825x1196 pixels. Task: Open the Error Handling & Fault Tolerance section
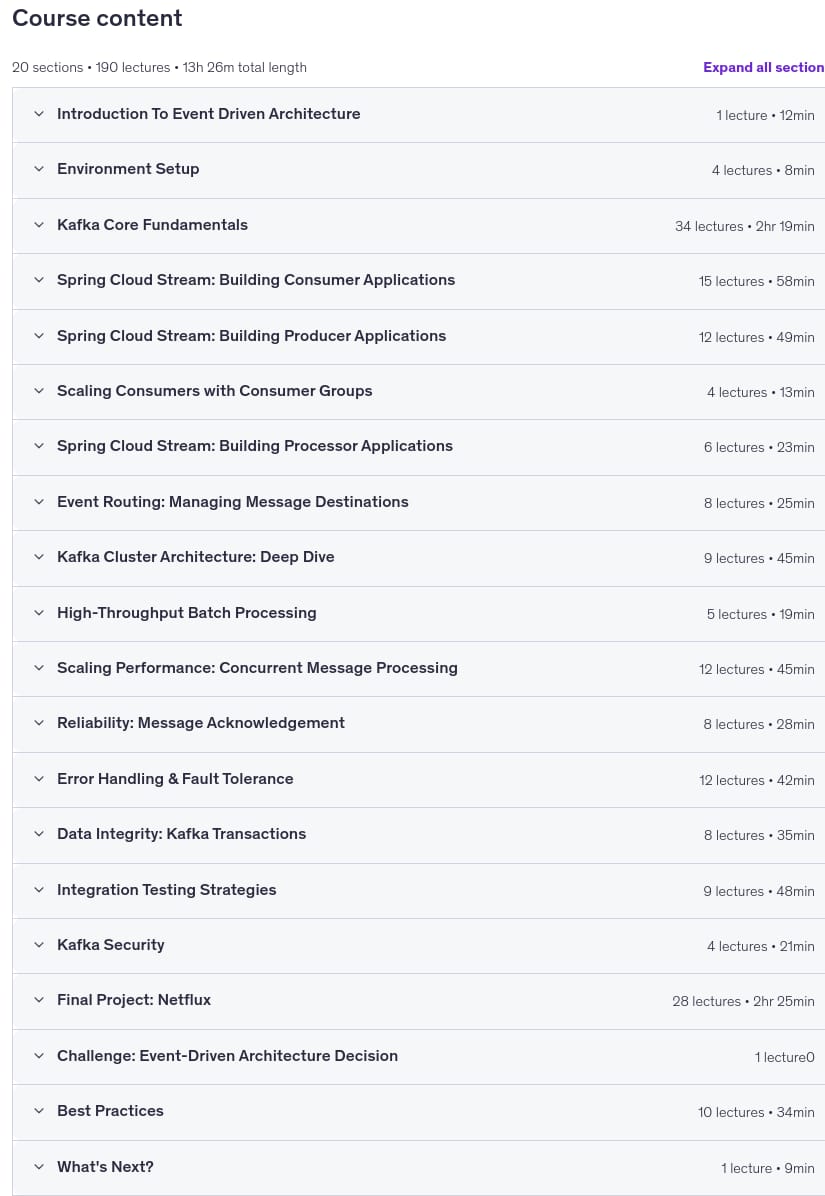[x=419, y=780]
